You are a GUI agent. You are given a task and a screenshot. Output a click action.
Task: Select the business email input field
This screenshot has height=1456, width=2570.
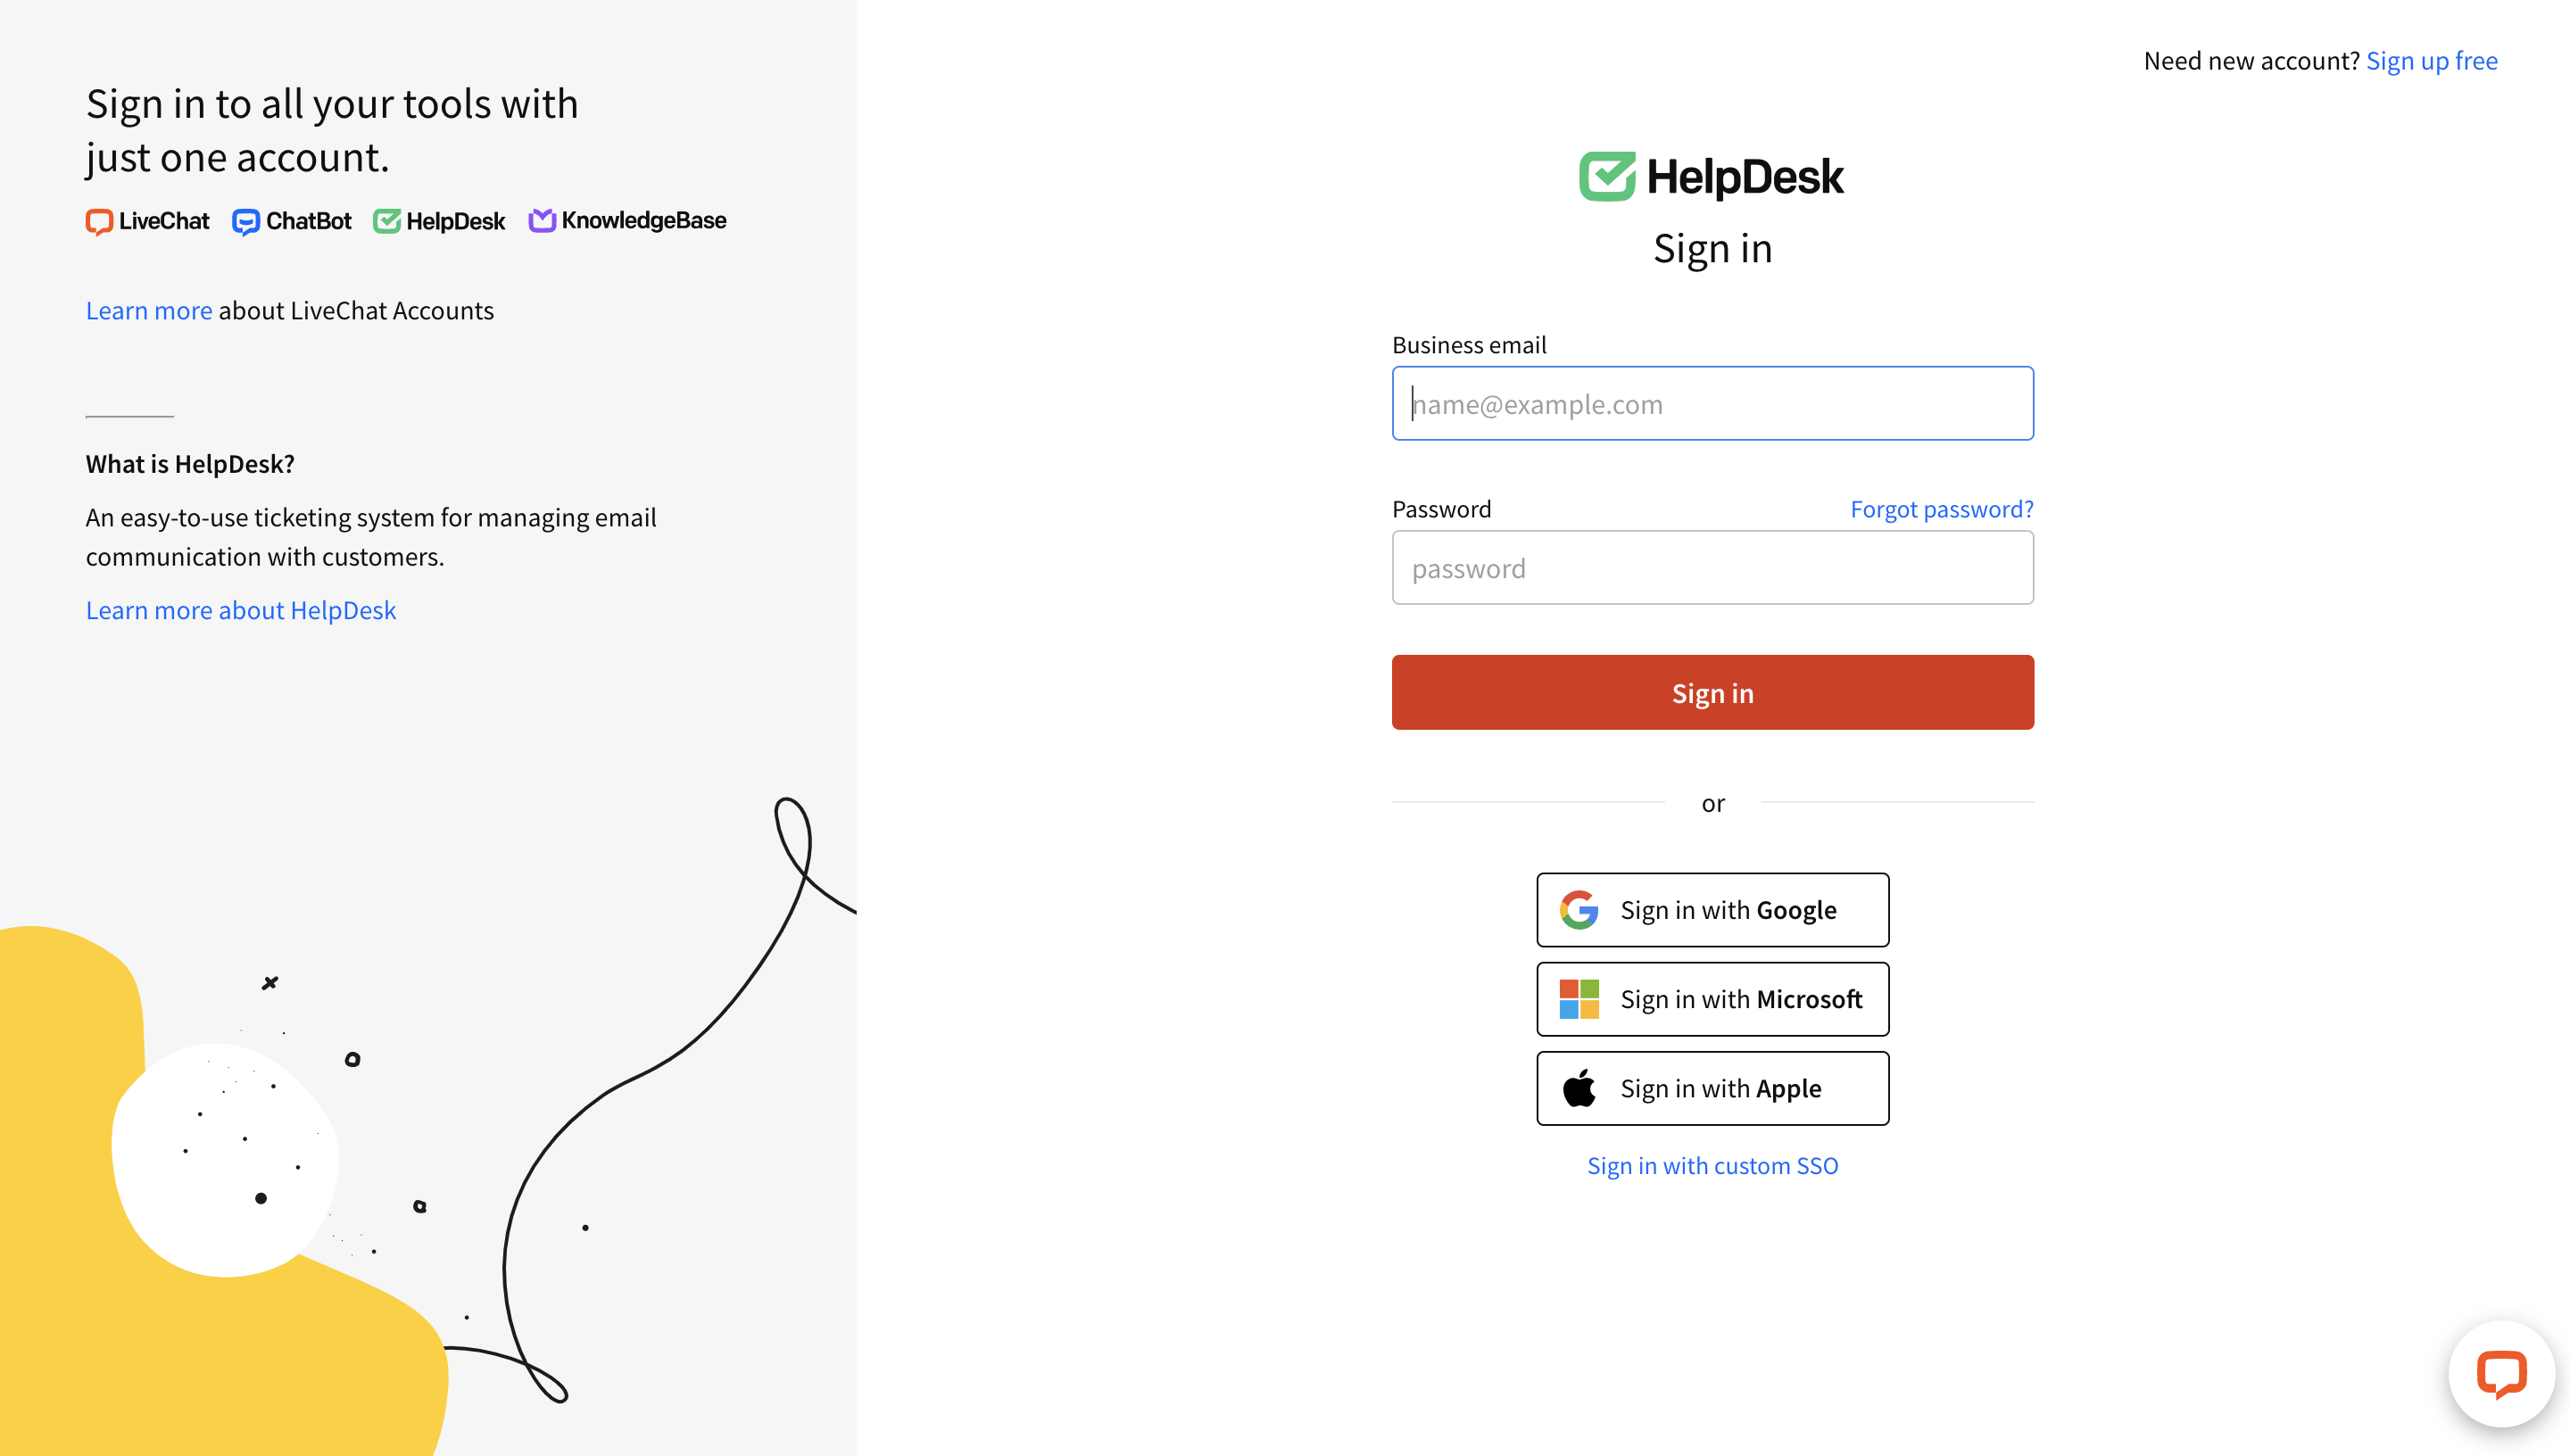[1712, 402]
